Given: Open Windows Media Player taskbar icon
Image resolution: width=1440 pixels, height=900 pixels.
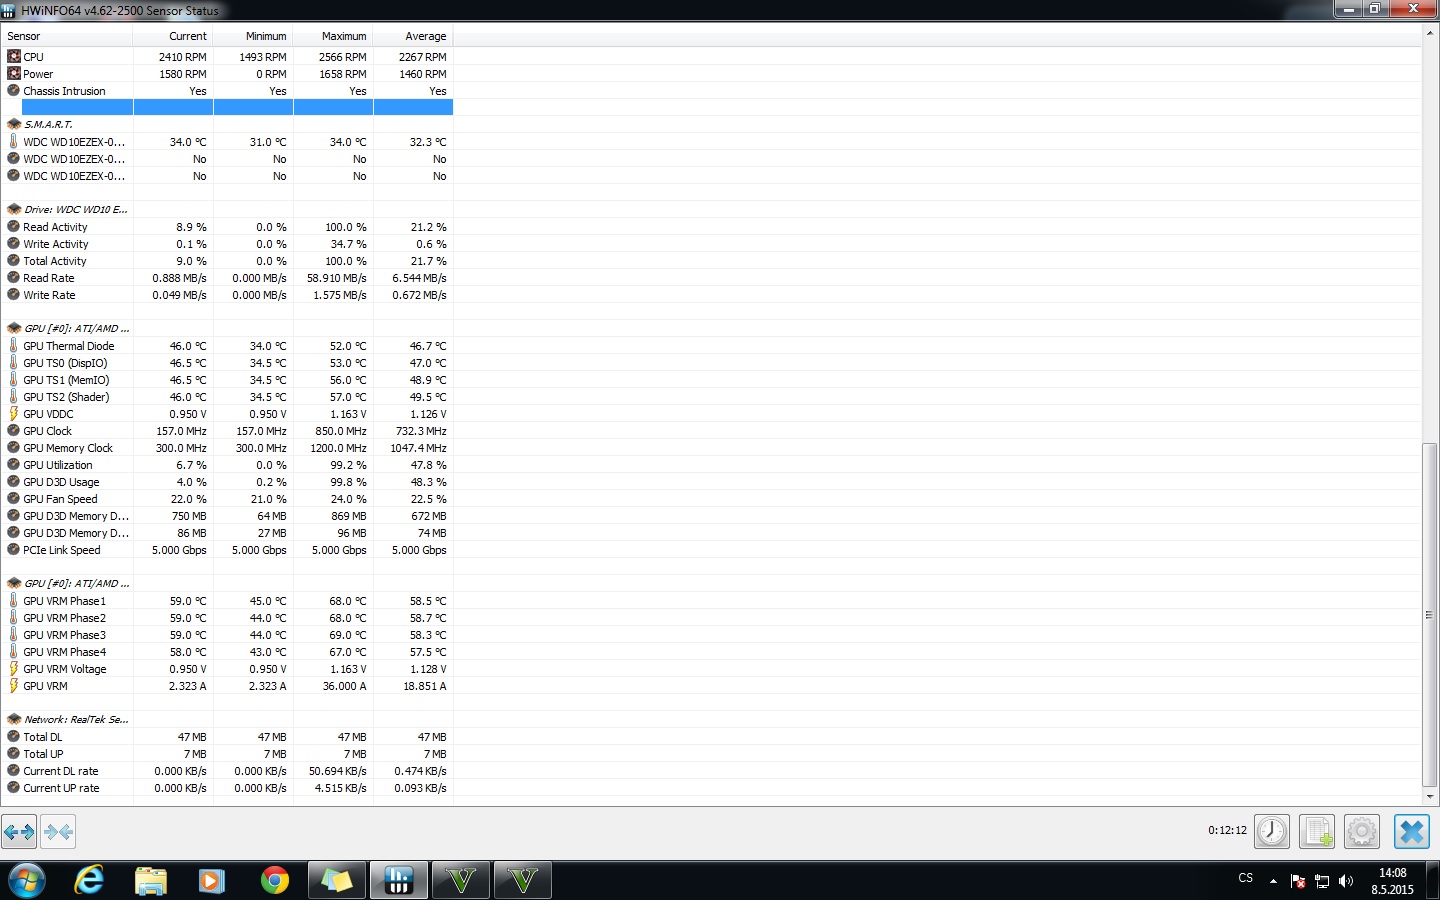Looking at the screenshot, I should coord(211,881).
